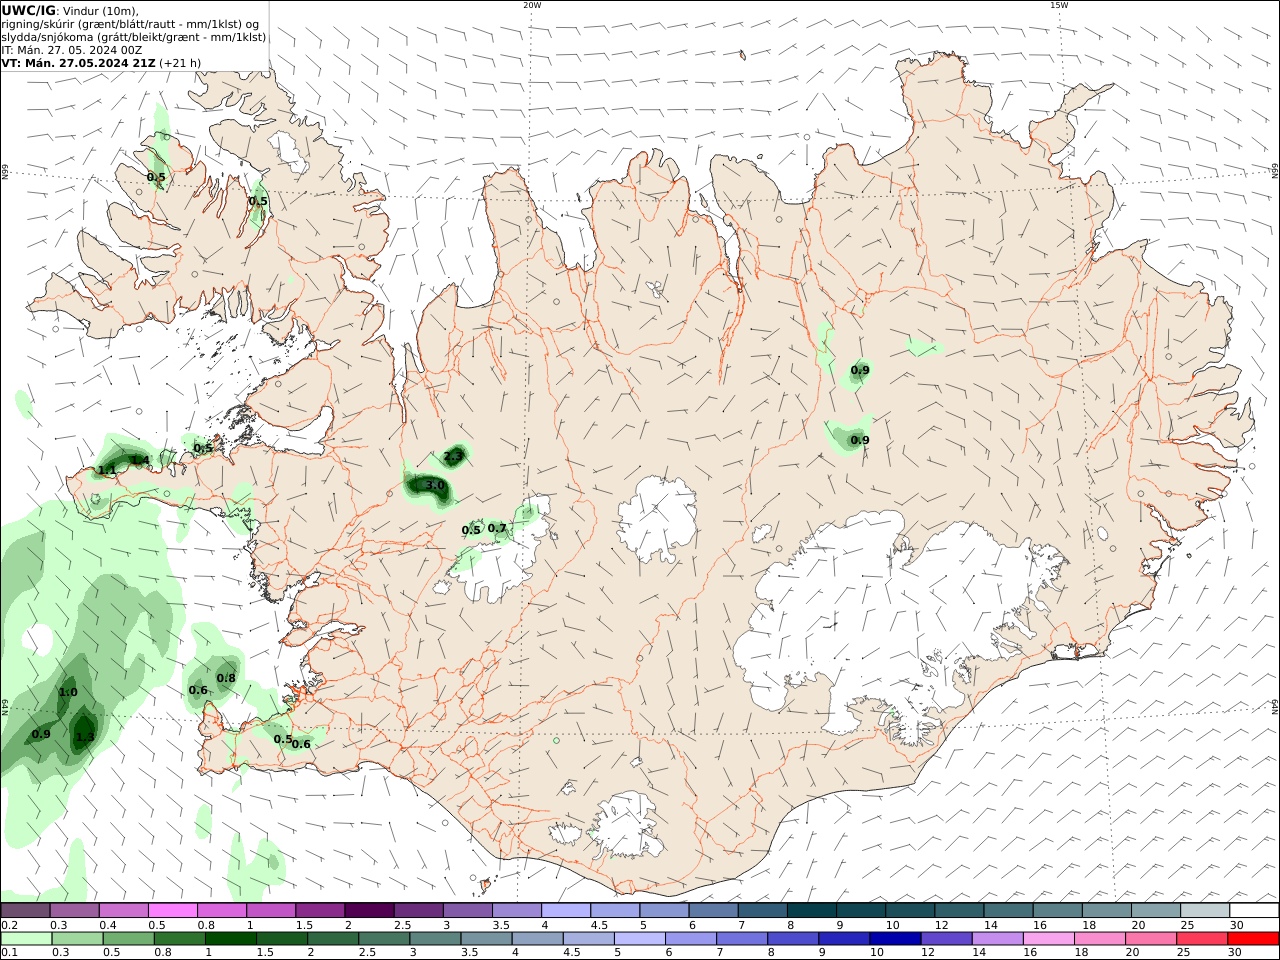Screen dimensions: 1280x960
Task: Click the UWC/IG title text
Action: coord(28,10)
